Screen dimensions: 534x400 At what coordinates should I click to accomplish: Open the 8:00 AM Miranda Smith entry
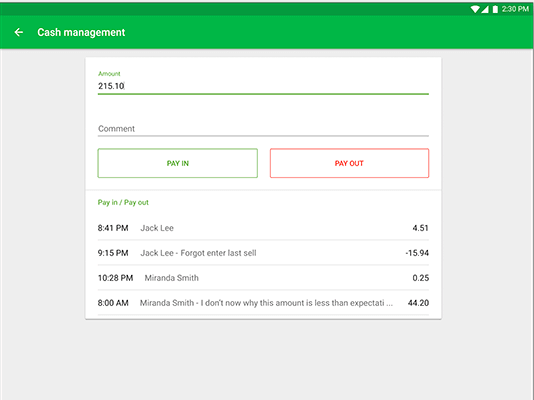pos(263,303)
